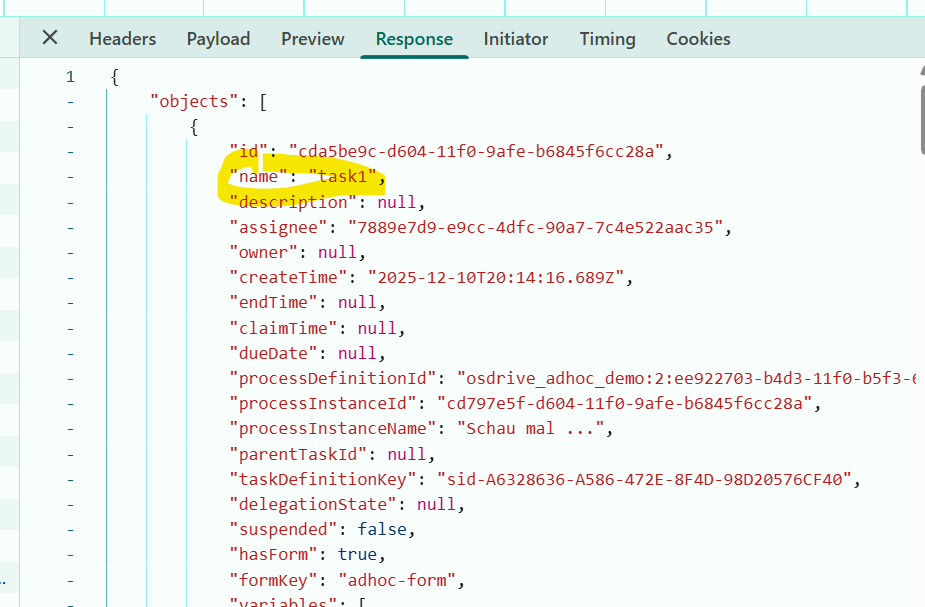Click the "claimTime" key
Image resolution: width=925 pixels, height=607 pixels.
283,328
